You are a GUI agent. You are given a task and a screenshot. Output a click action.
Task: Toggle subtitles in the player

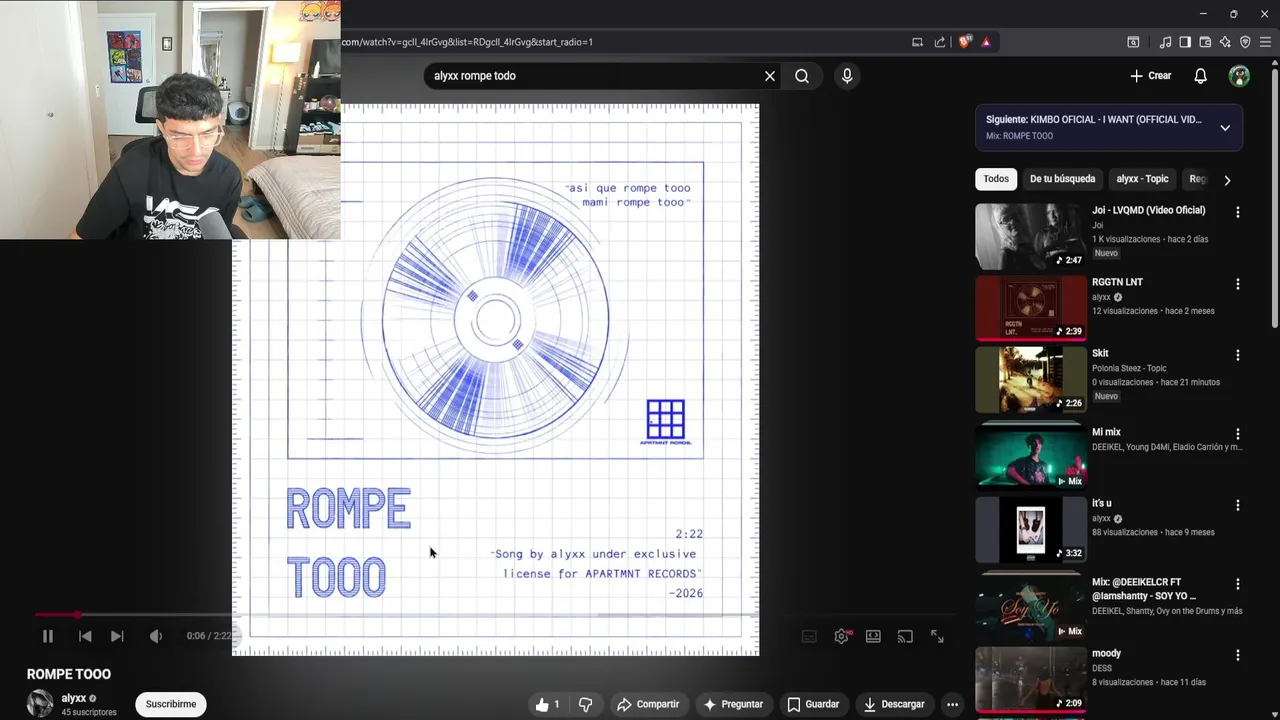pyautogui.click(x=809, y=636)
